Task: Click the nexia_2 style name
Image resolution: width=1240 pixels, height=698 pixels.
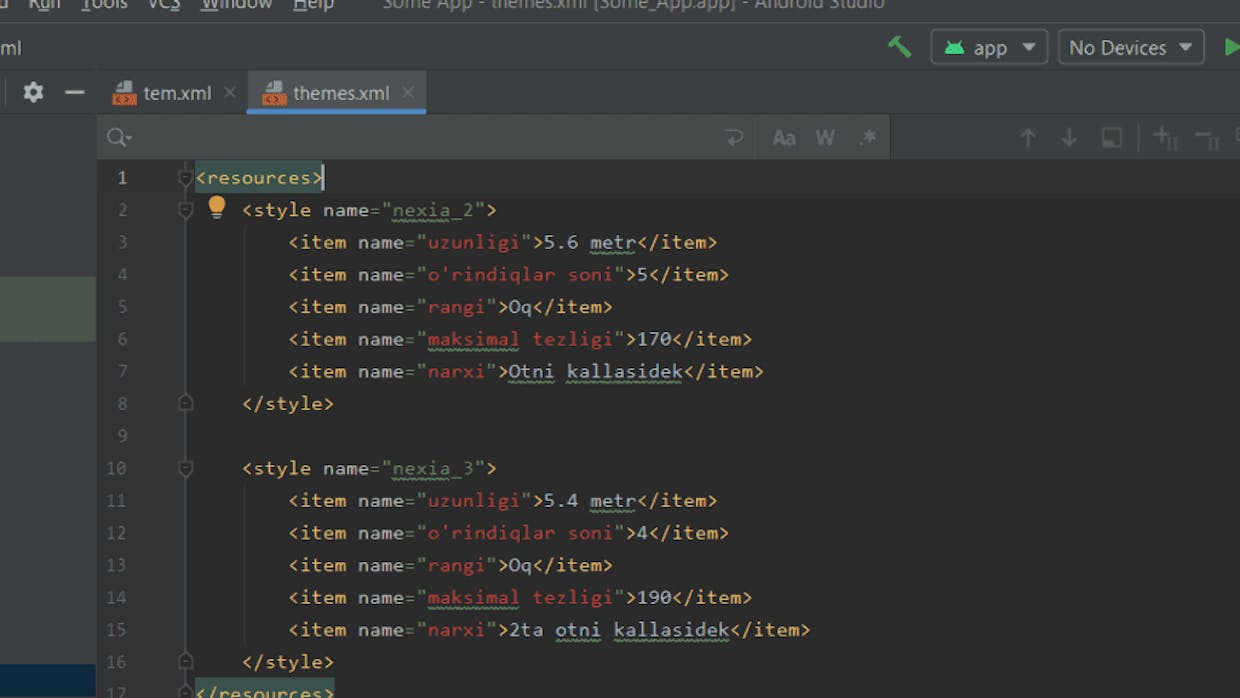Action: [x=439, y=210]
